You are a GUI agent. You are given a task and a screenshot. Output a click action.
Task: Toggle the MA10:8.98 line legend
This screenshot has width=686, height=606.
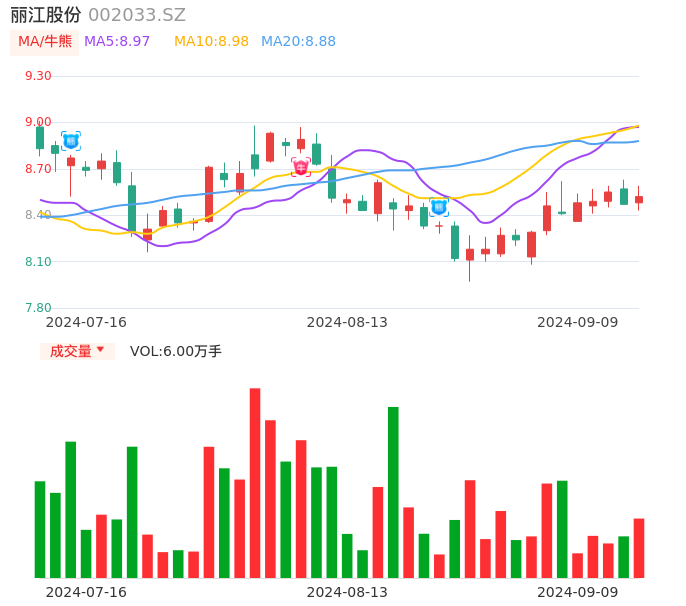point(211,41)
